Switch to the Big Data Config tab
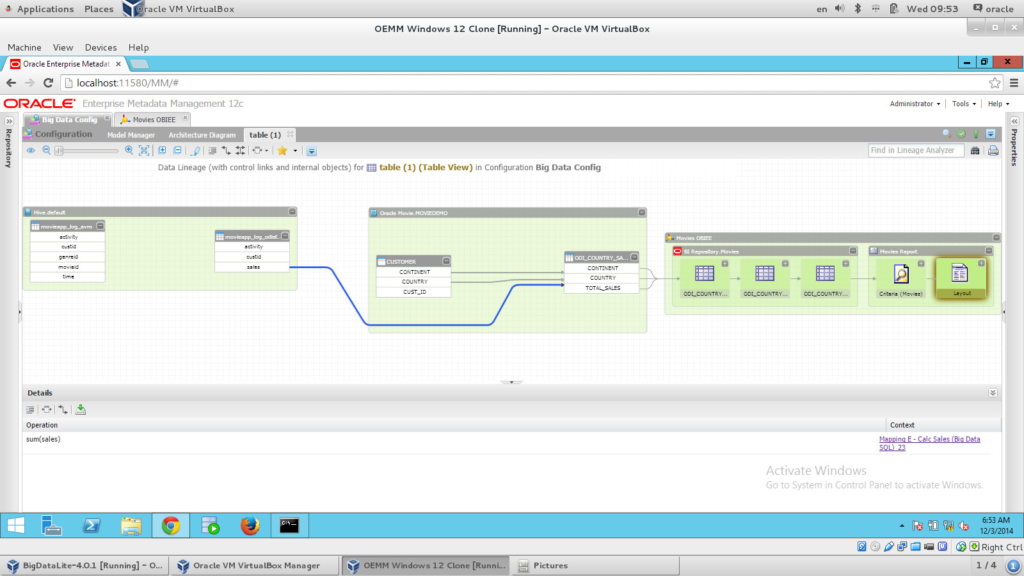1024x576 pixels. point(69,120)
